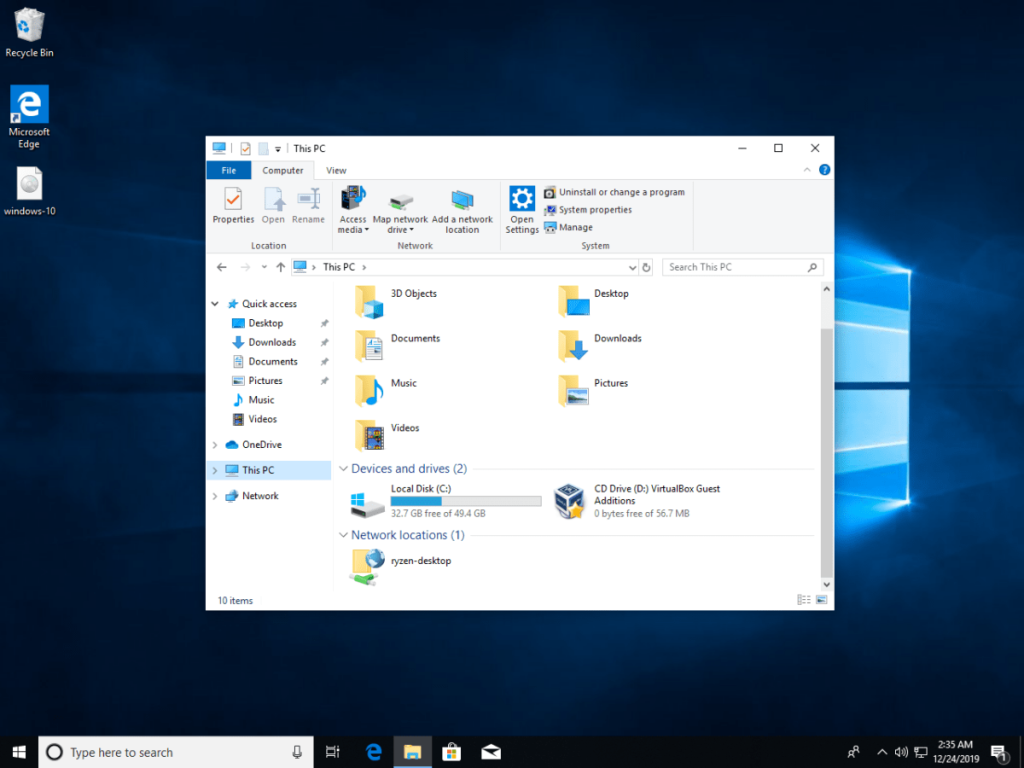1024x768 pixels.
Task: Open the address bar history dropdown
Action: (633, 267)
